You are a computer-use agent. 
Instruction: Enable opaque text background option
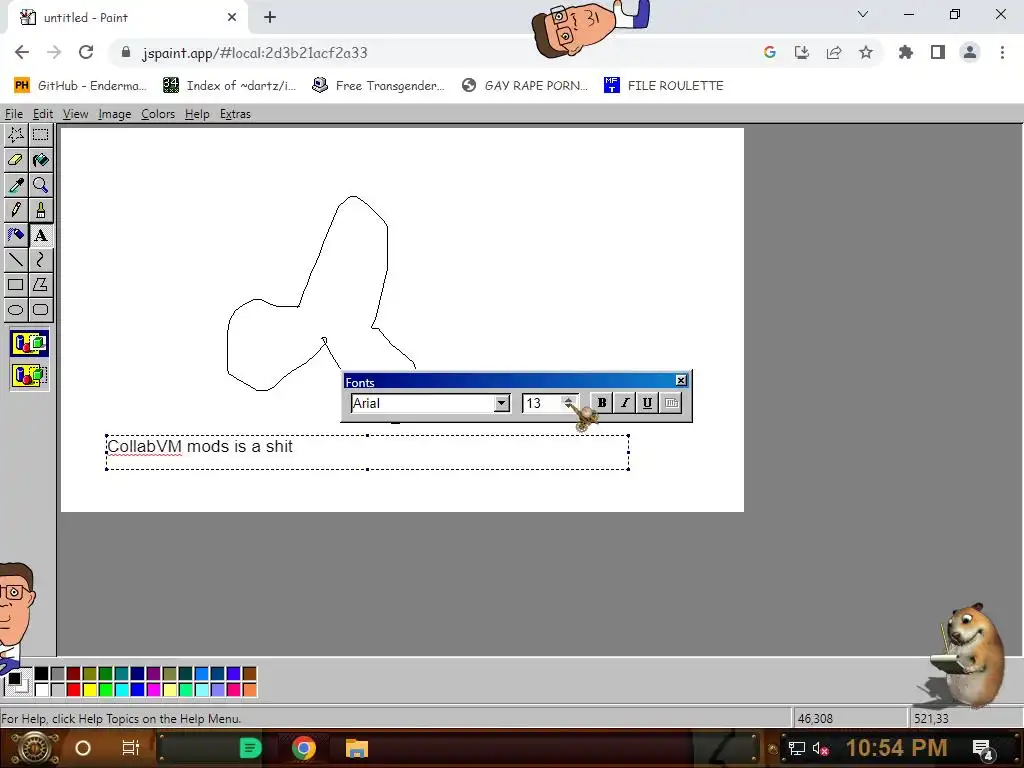[x=29, y=344]
